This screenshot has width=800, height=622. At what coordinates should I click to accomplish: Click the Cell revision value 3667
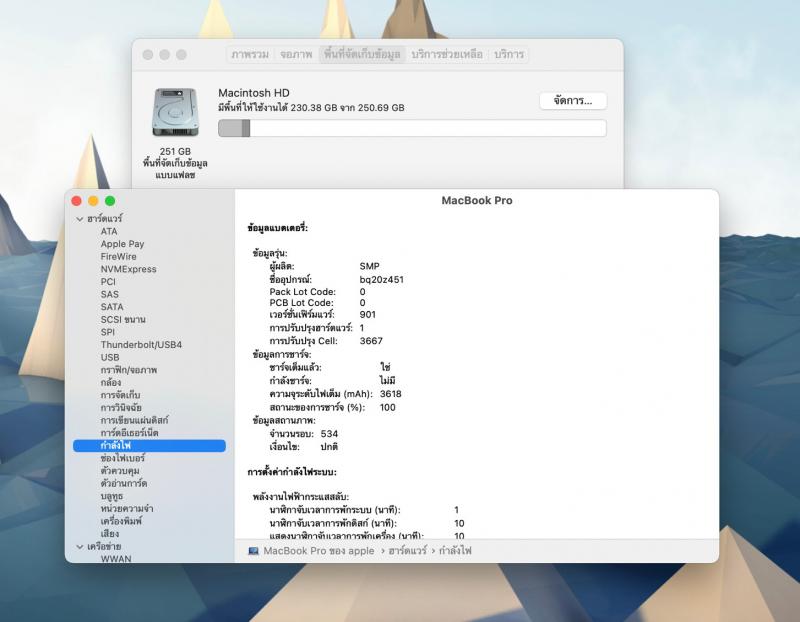click(371, 341)
